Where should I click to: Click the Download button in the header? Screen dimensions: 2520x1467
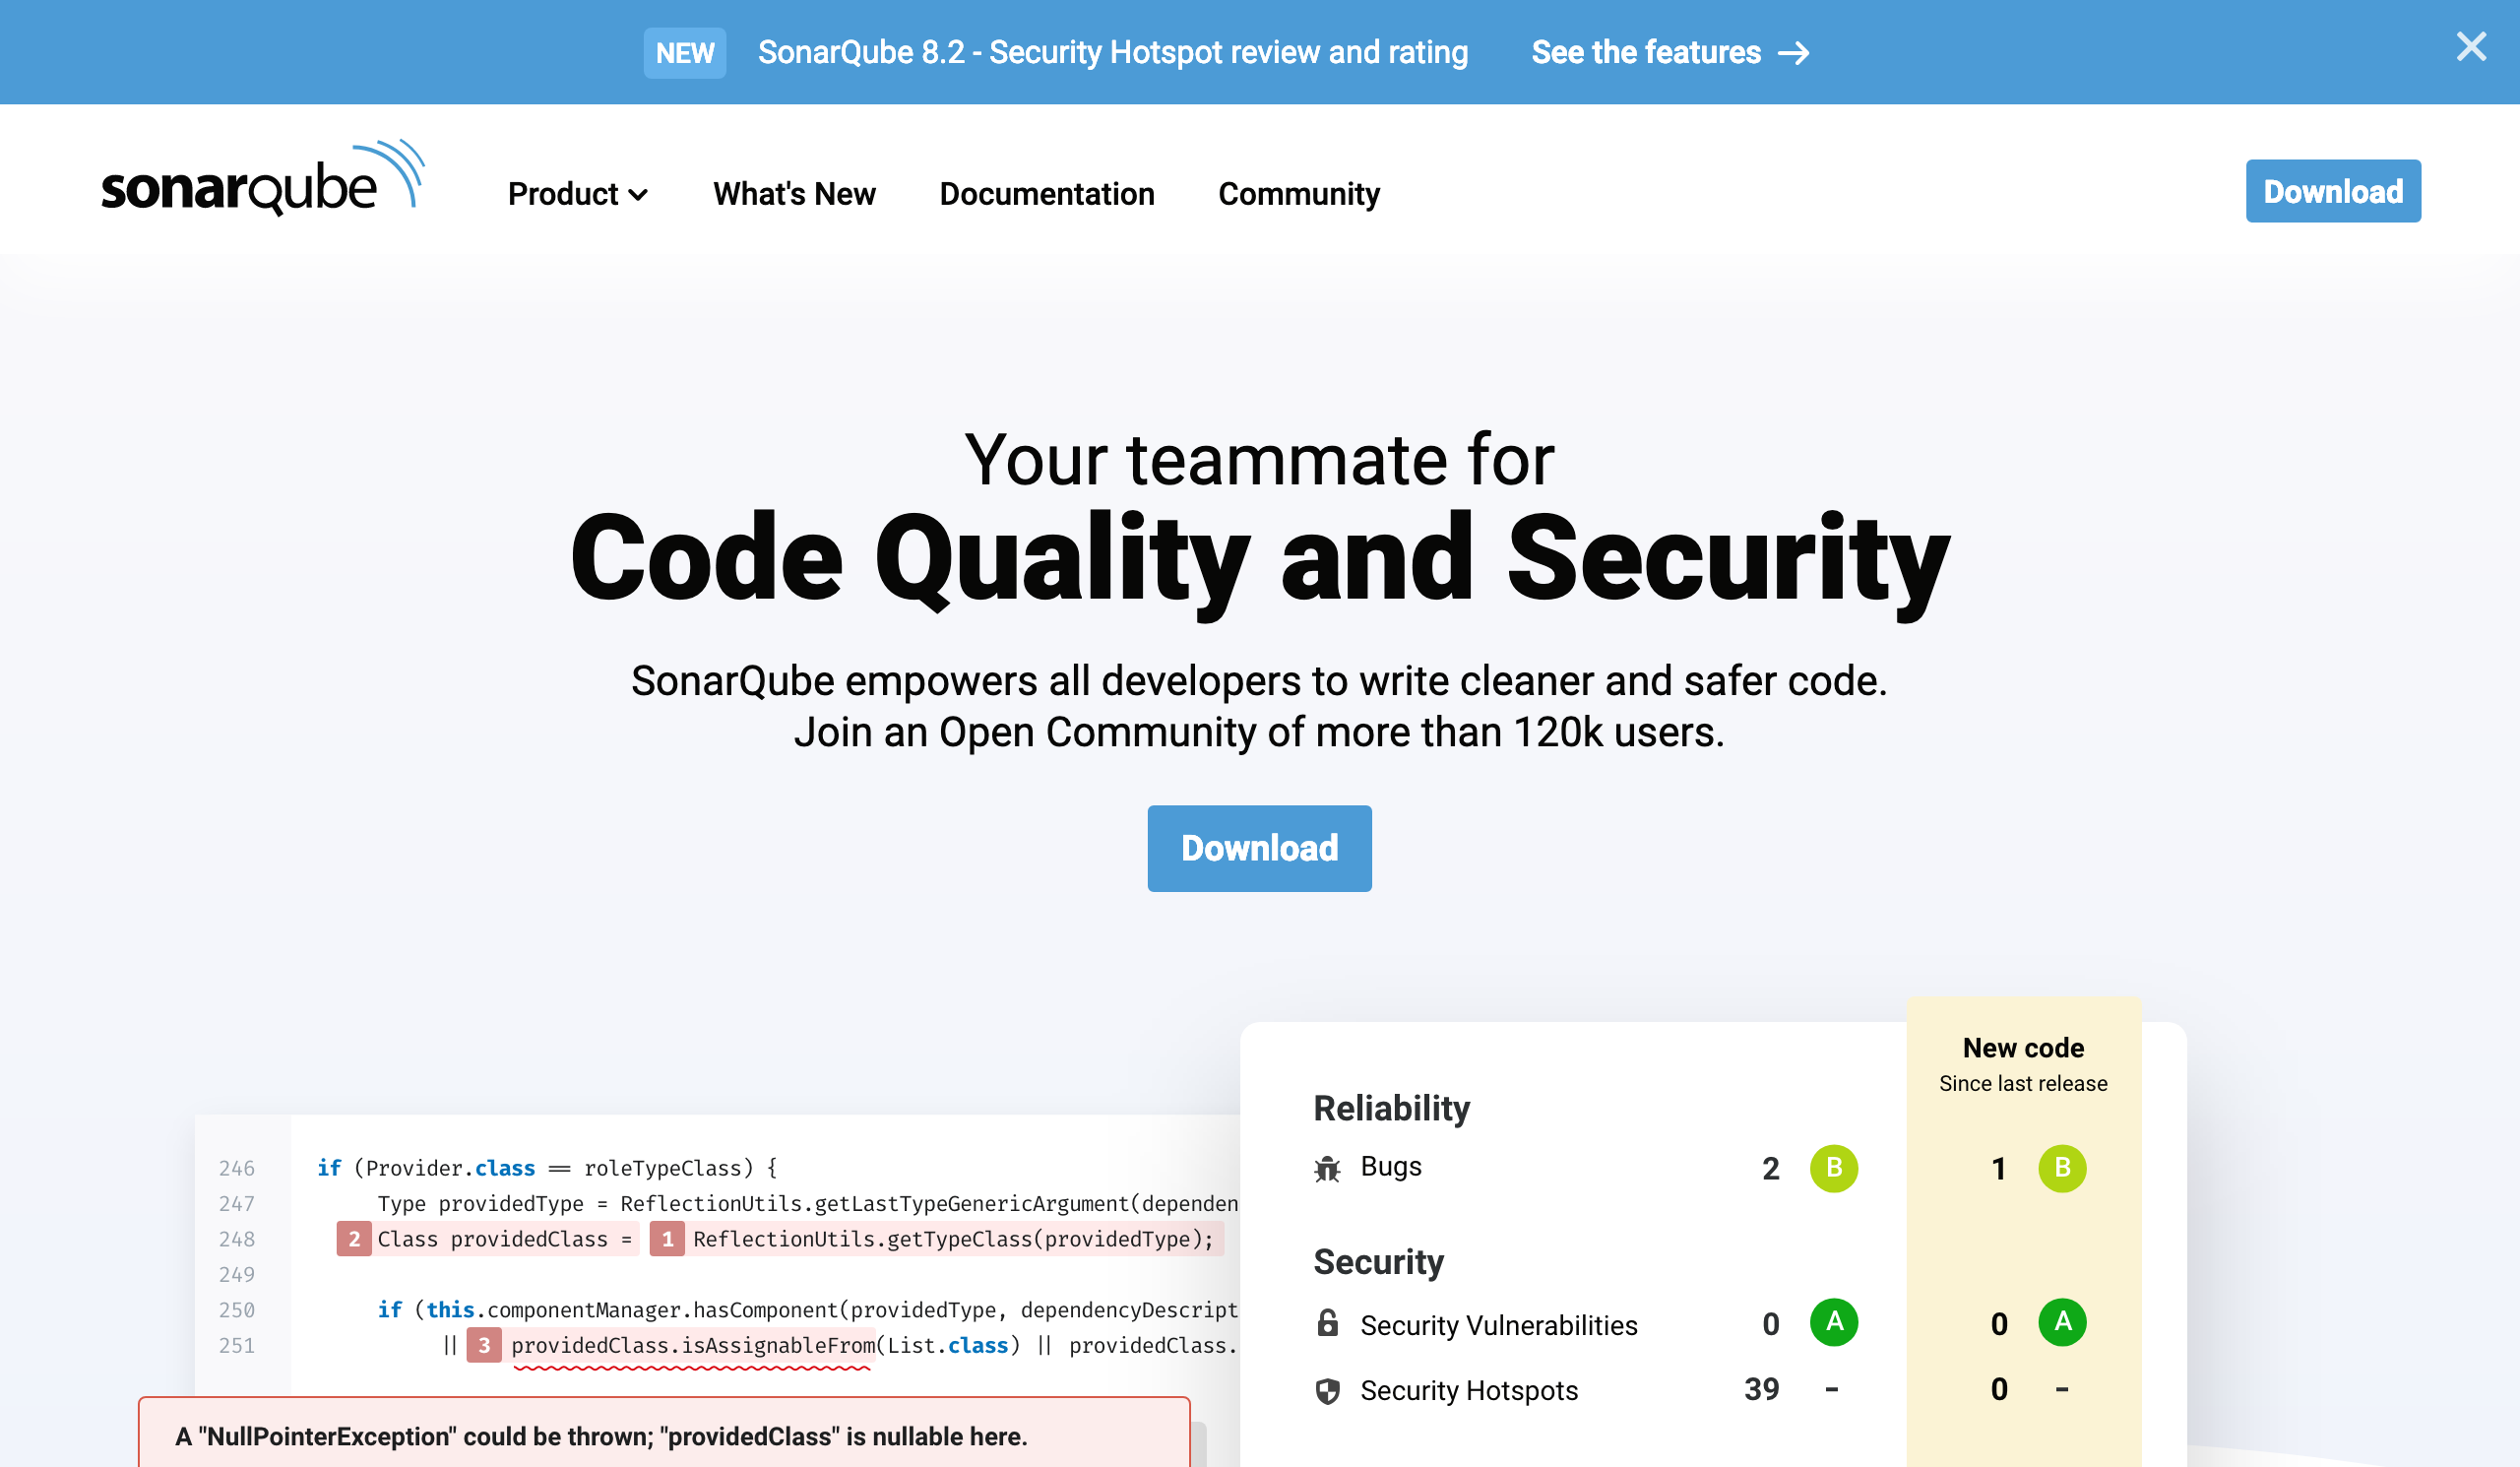point(2333,191)
